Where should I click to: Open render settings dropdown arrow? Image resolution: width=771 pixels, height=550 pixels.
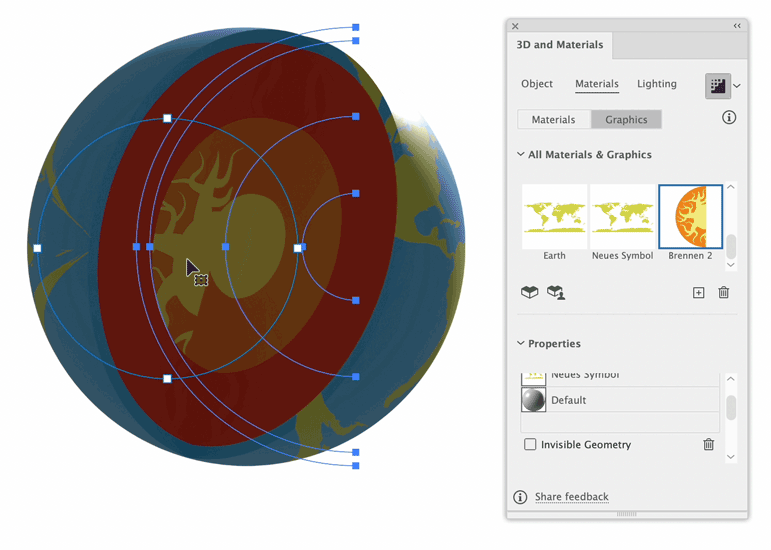click(x=737, y=86)
